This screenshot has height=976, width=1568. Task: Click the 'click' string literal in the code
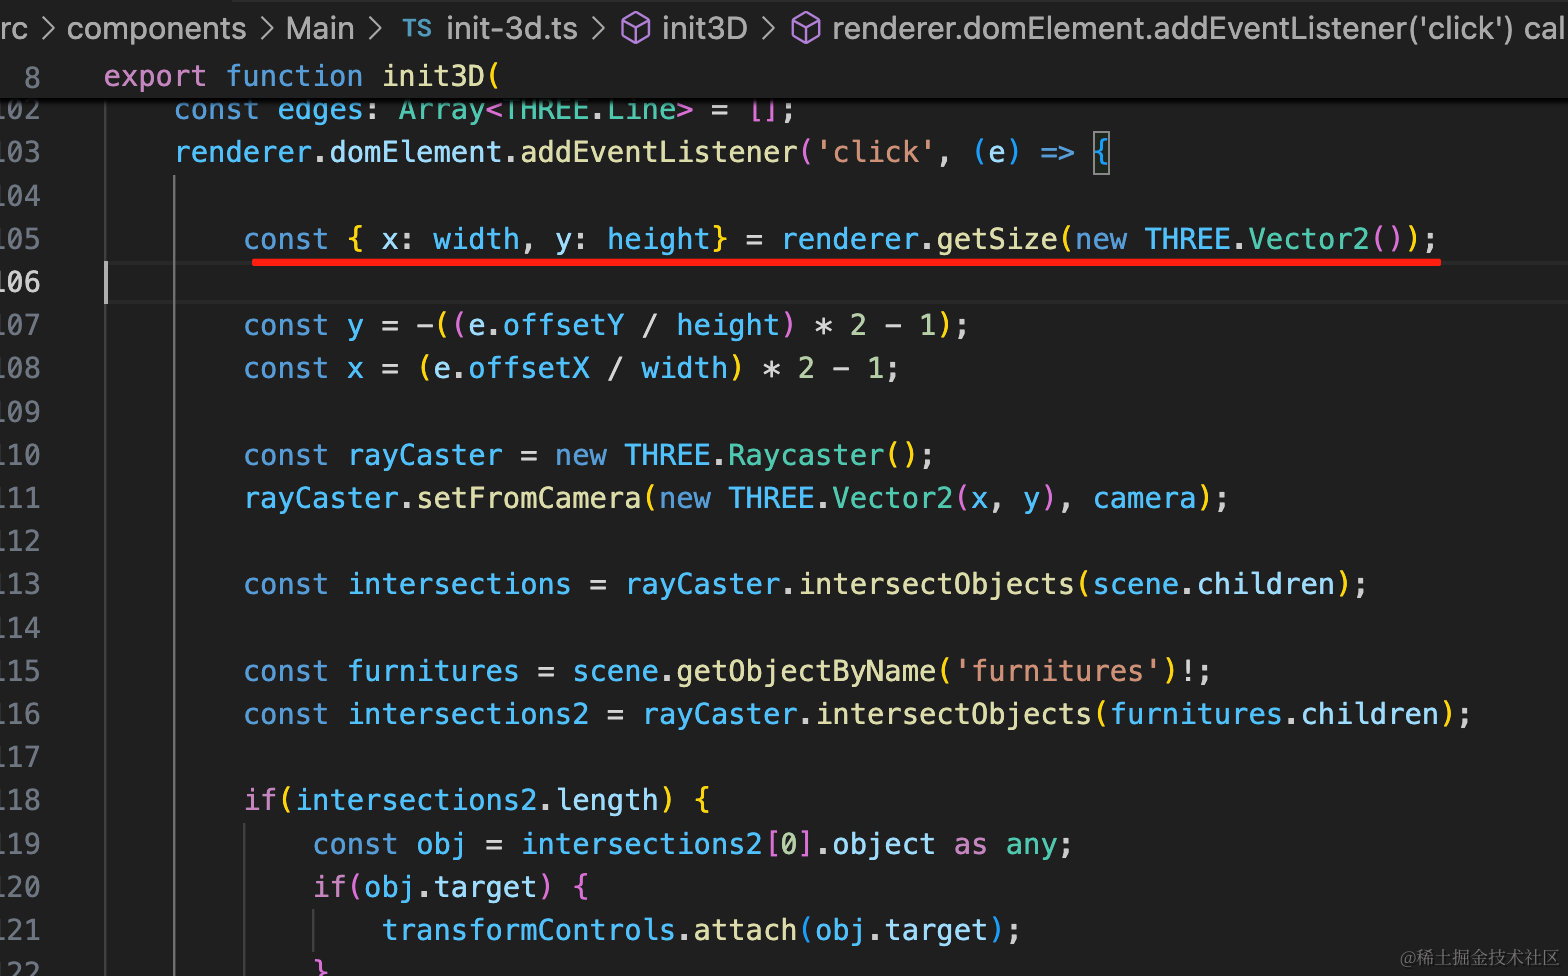(876, 152)
